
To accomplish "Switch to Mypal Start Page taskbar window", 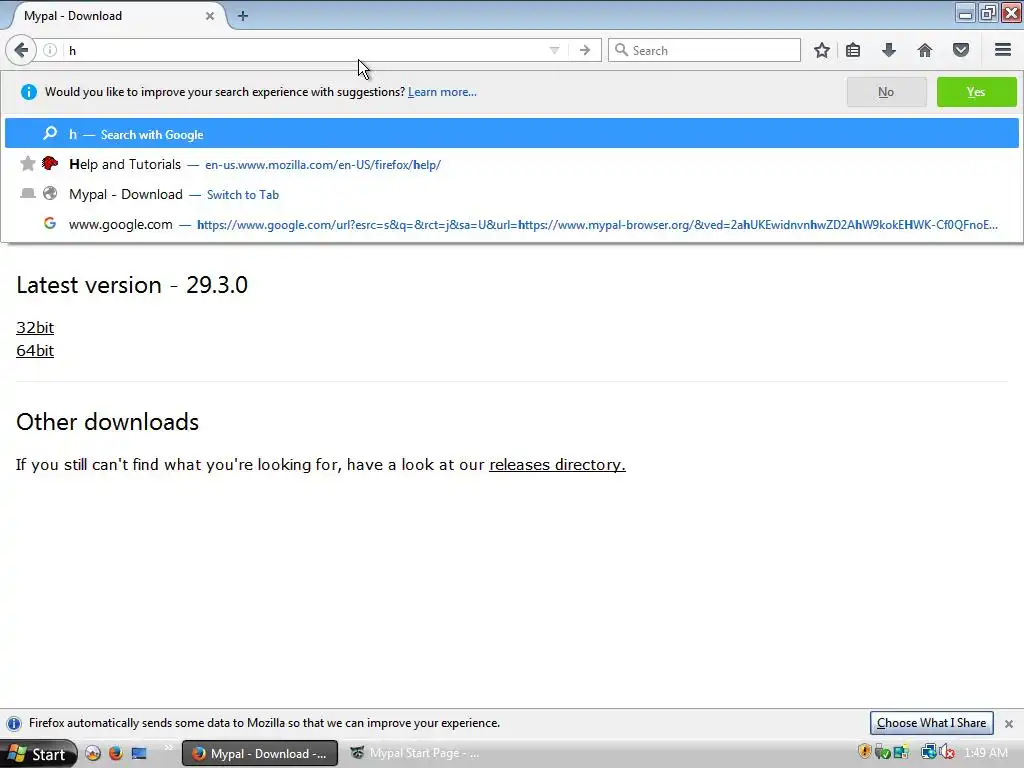I will coord(418,753).
